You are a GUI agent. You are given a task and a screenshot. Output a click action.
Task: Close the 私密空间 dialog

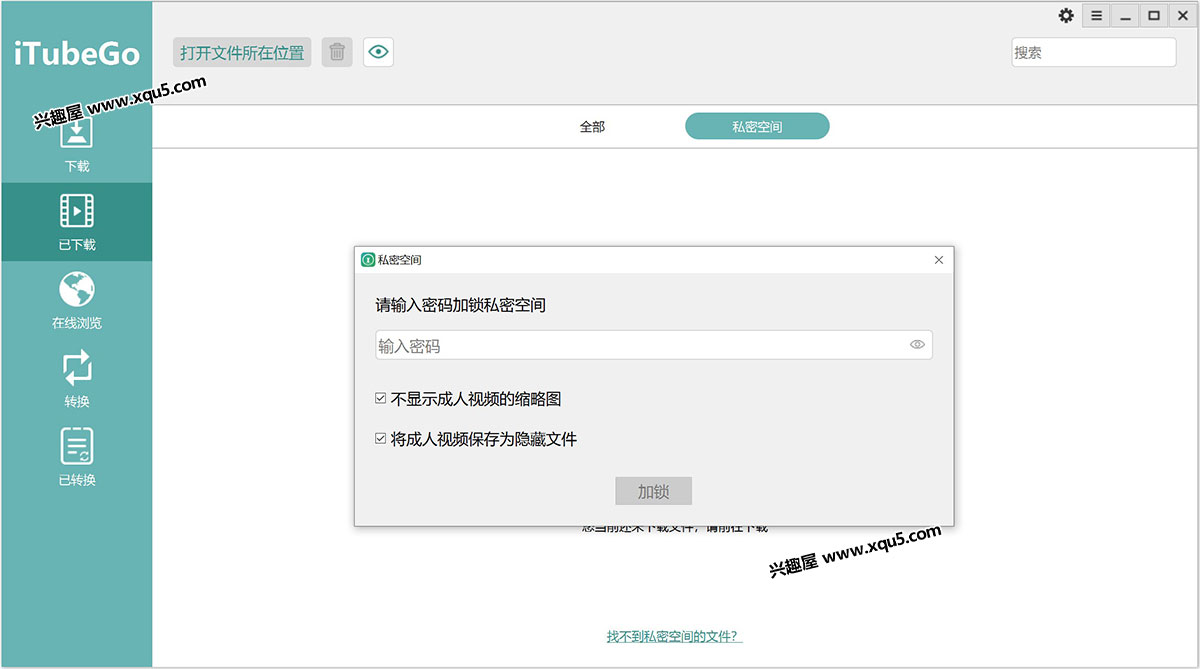[x=938, y=260]
